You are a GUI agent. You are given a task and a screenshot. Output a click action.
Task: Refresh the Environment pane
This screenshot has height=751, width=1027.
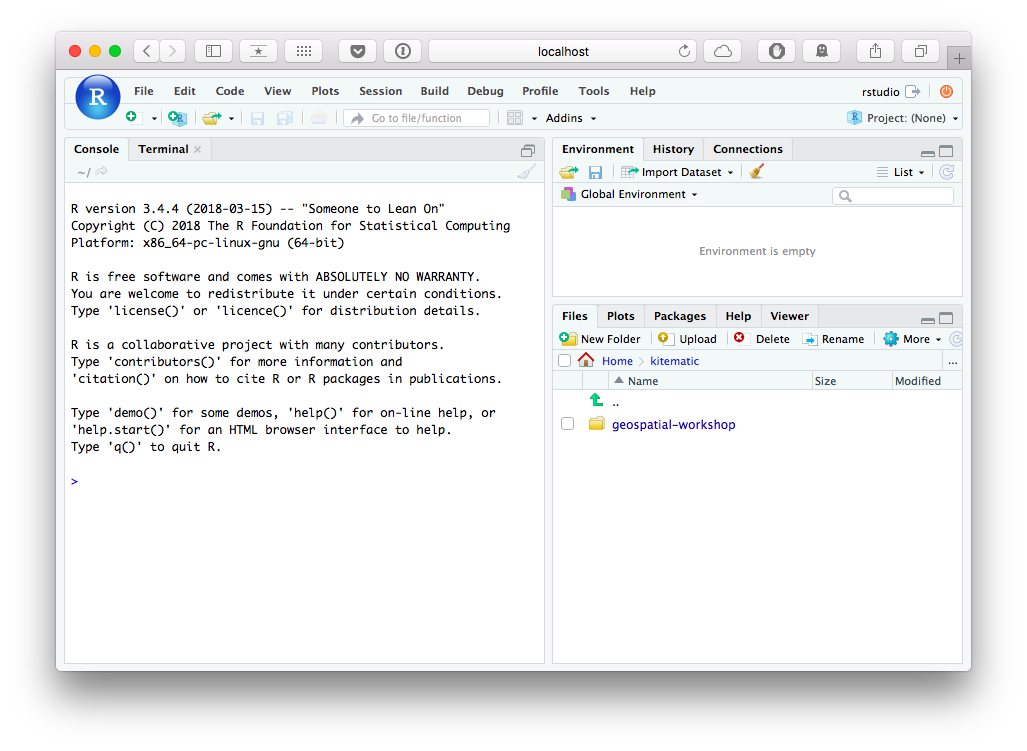tap(946, 172)
